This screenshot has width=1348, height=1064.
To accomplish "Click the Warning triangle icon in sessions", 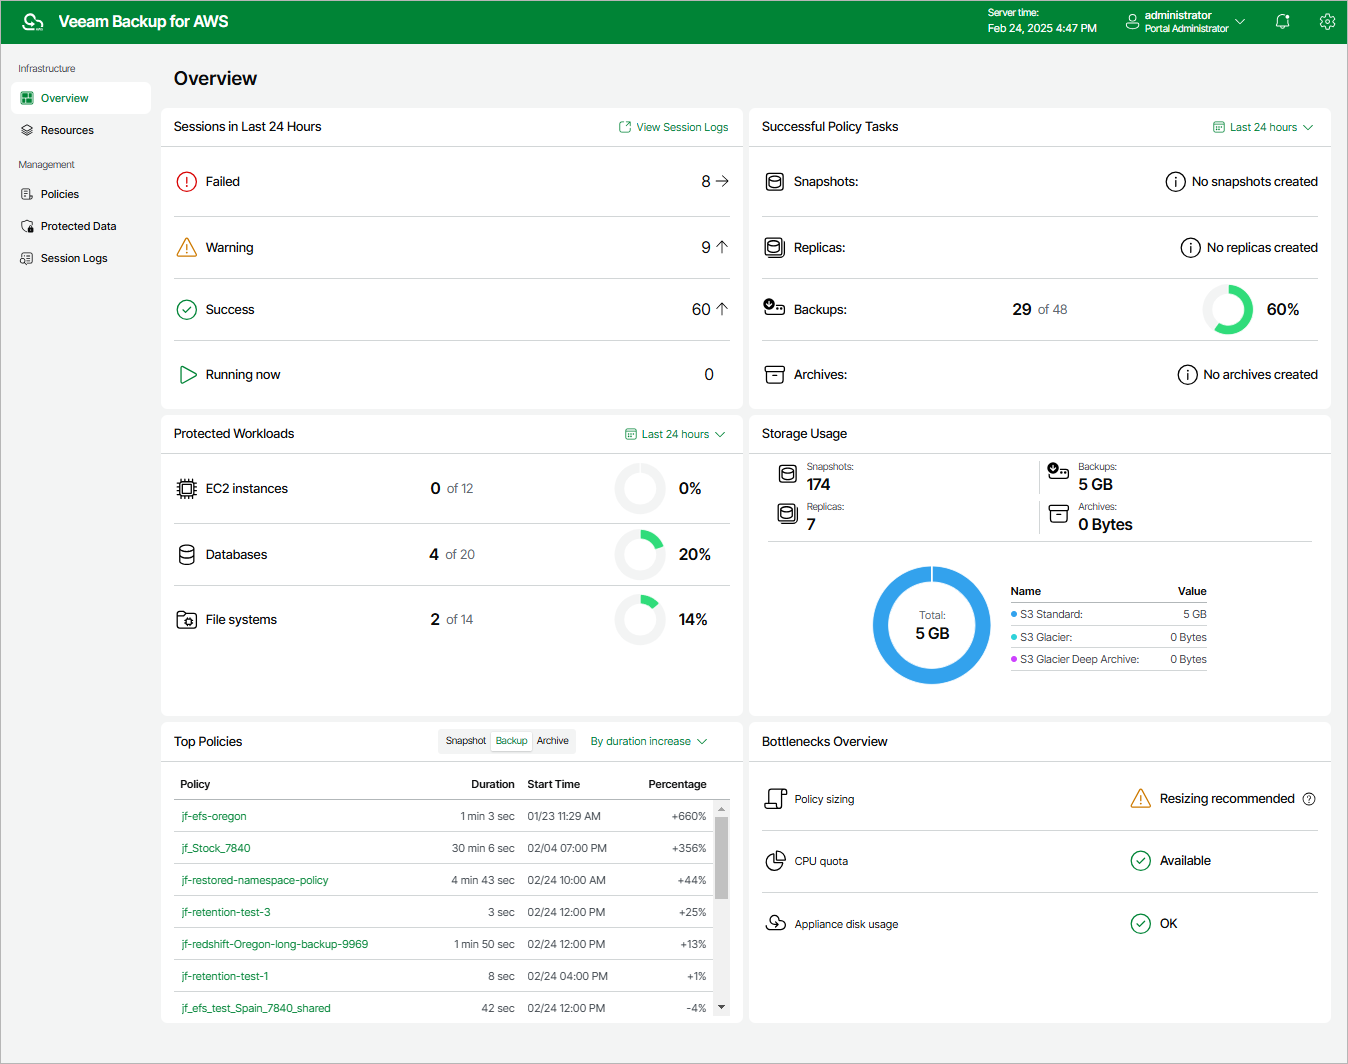I will 187,247.
